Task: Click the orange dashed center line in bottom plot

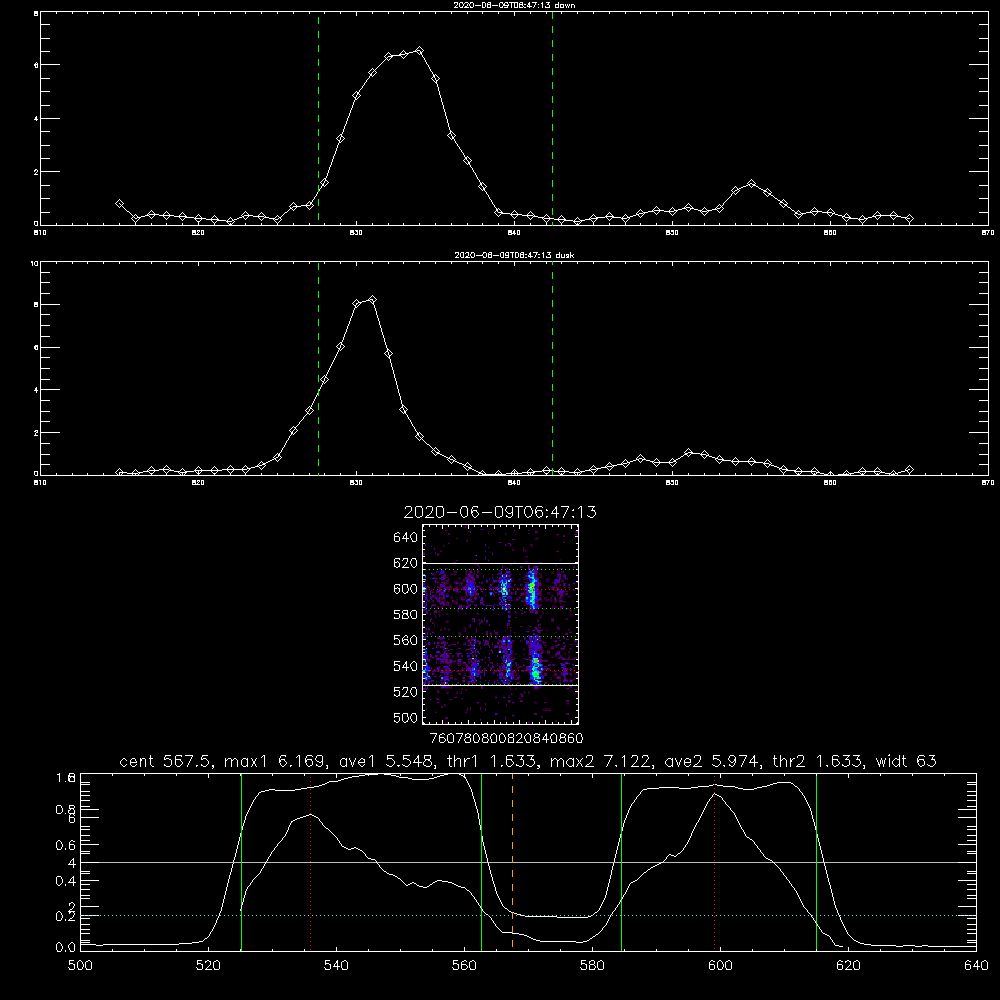Action: pyautogui.click(x=512, y=861)
